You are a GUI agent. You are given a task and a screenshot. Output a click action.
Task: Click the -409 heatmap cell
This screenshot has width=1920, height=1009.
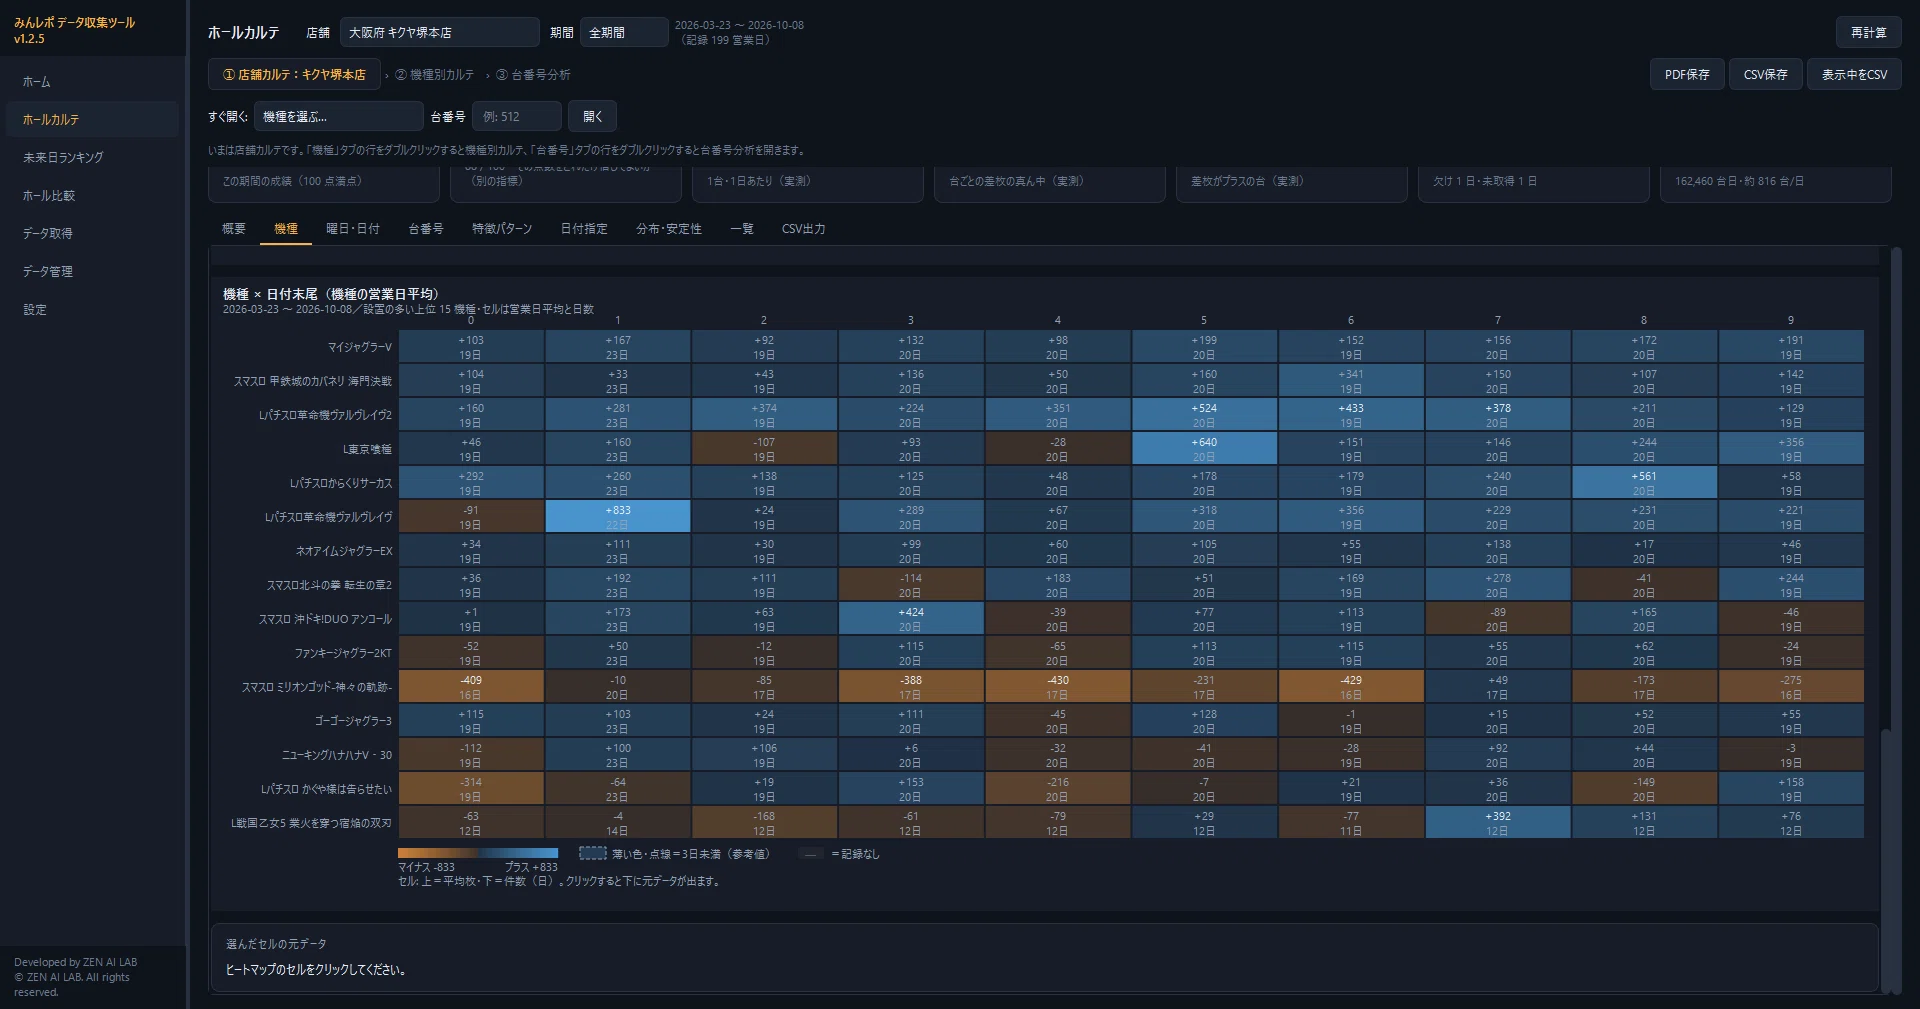pos(471,687)
